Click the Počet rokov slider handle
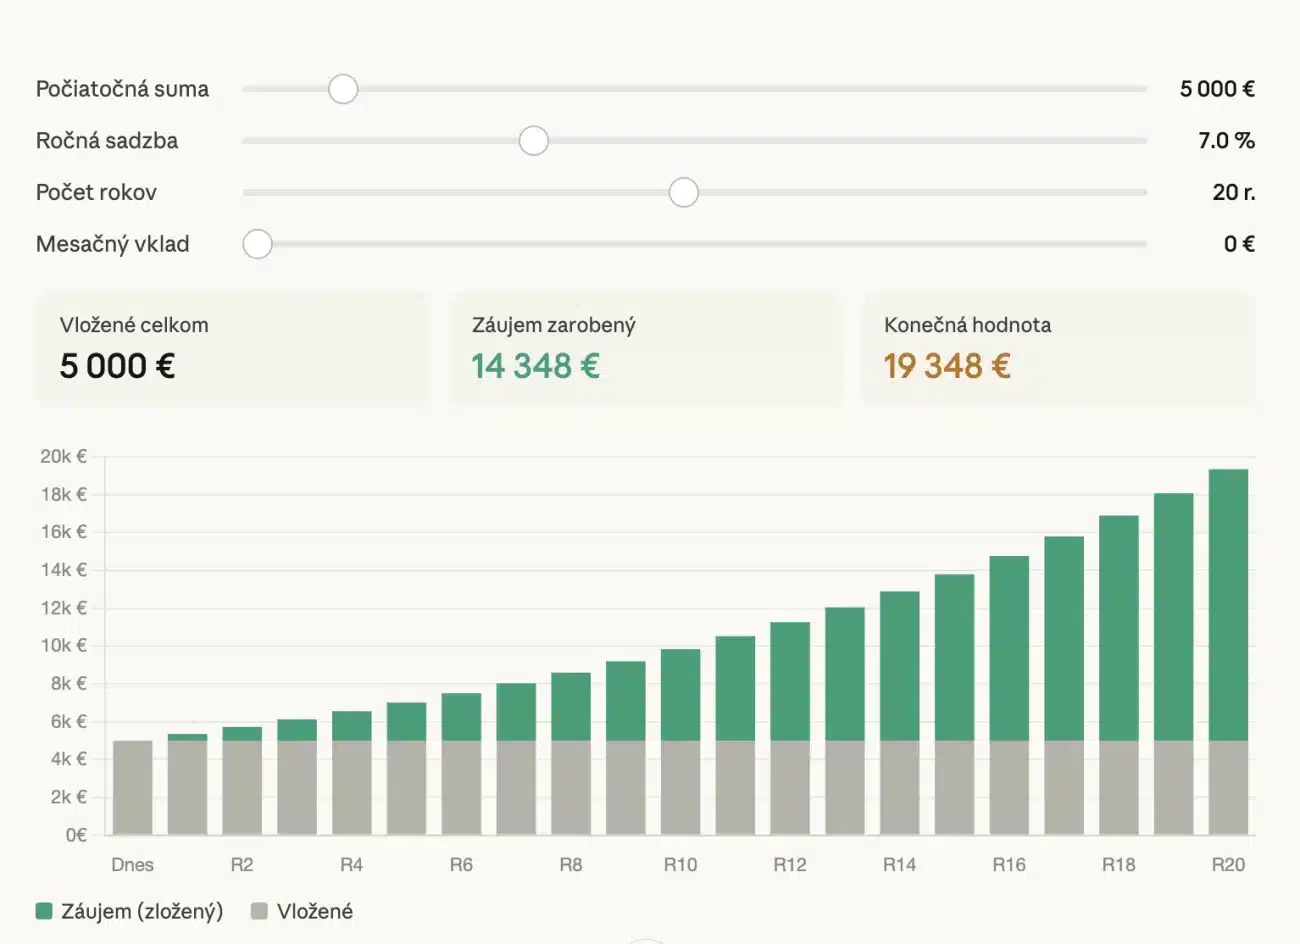1300x944 pixels. click(x=684, y=192)
